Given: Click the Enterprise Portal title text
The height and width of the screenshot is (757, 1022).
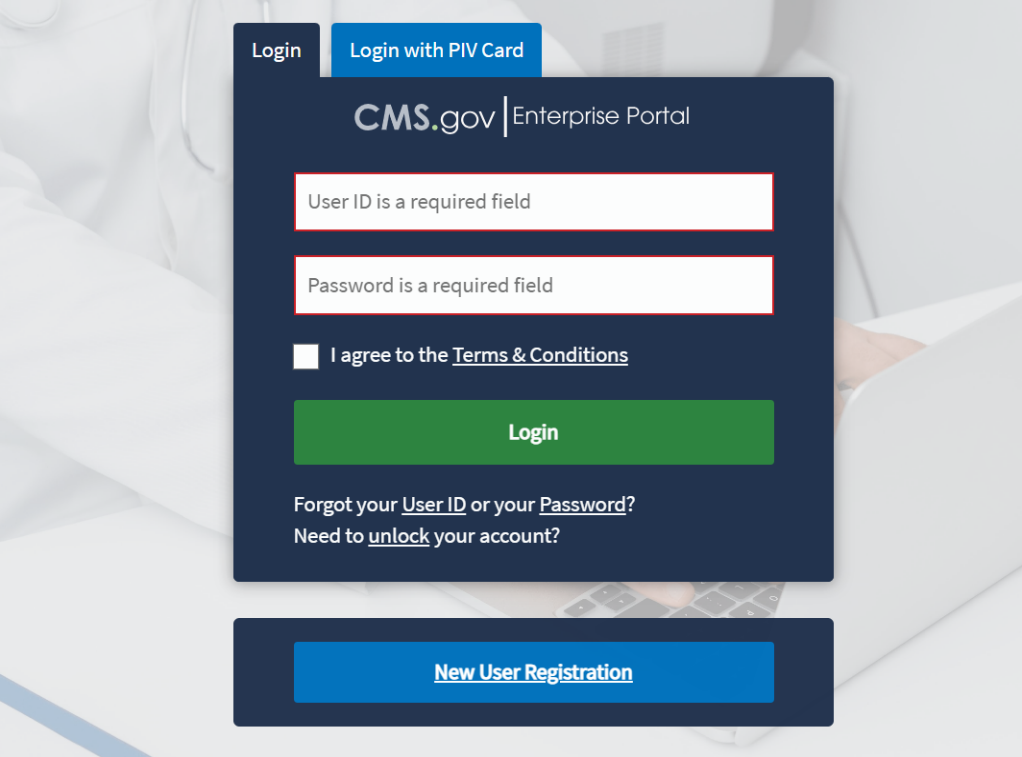Looking at the screenshot, I should click(x=601, y=116).
